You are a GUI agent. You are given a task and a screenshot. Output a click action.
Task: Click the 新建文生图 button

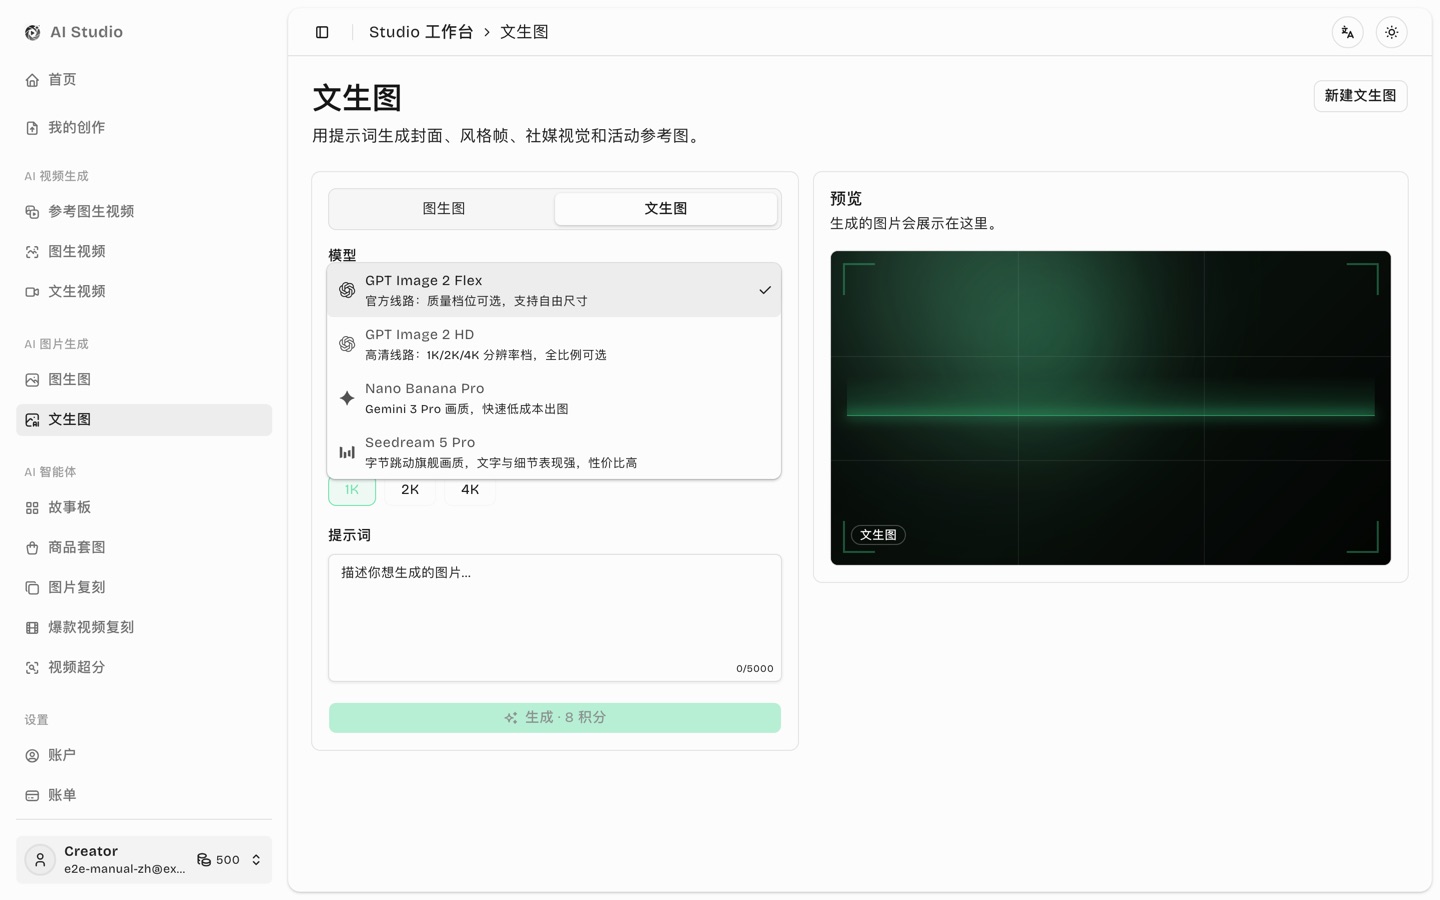pyautogui.click(x=1360, y=96)
